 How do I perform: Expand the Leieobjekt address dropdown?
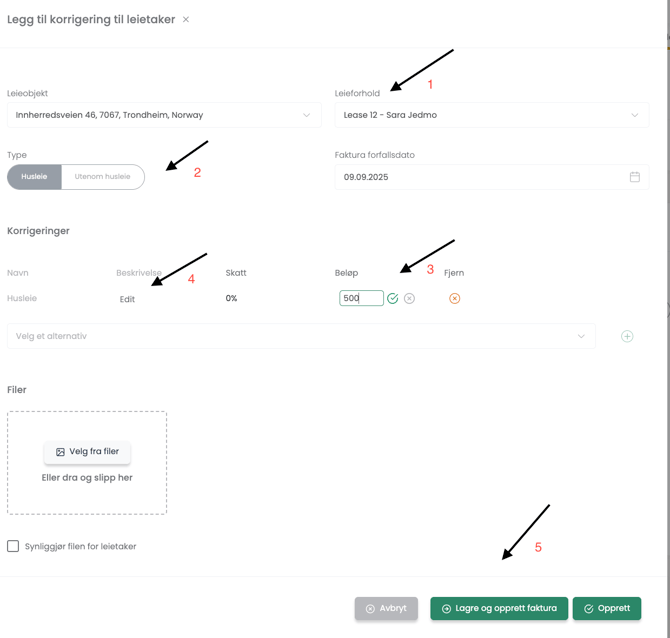tap(164, 115)
